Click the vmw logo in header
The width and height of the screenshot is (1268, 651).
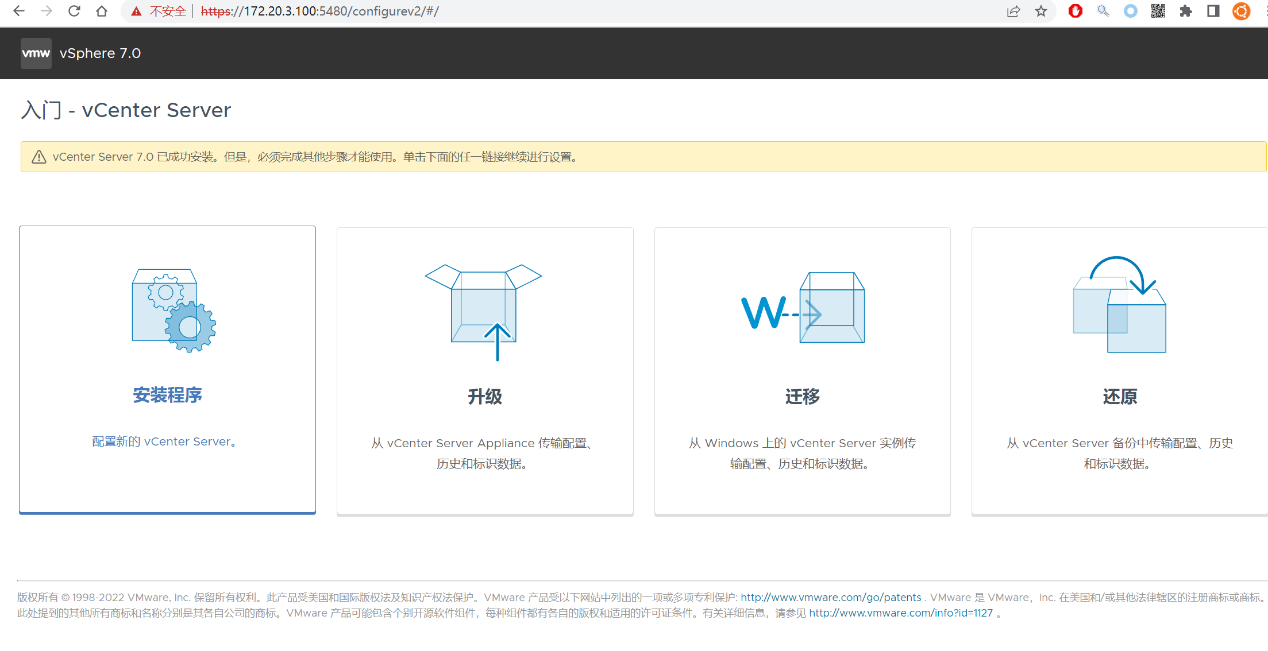pyautogui.click(x=36, y=53)
